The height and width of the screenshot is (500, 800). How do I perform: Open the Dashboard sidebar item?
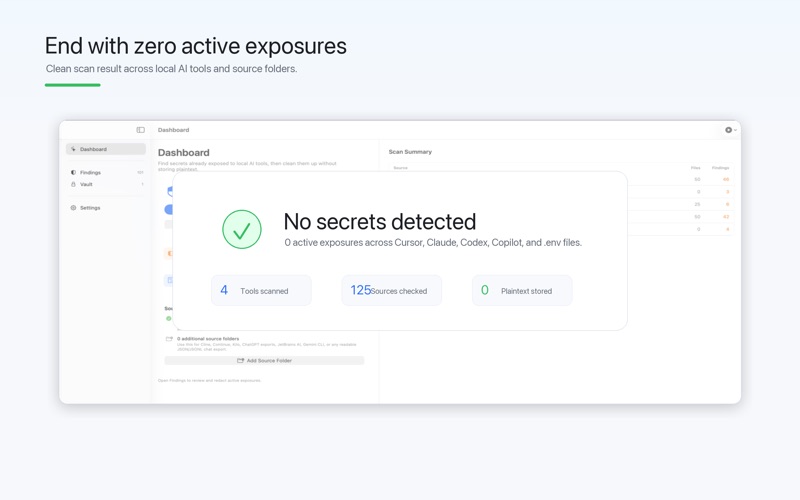(106, 149)
